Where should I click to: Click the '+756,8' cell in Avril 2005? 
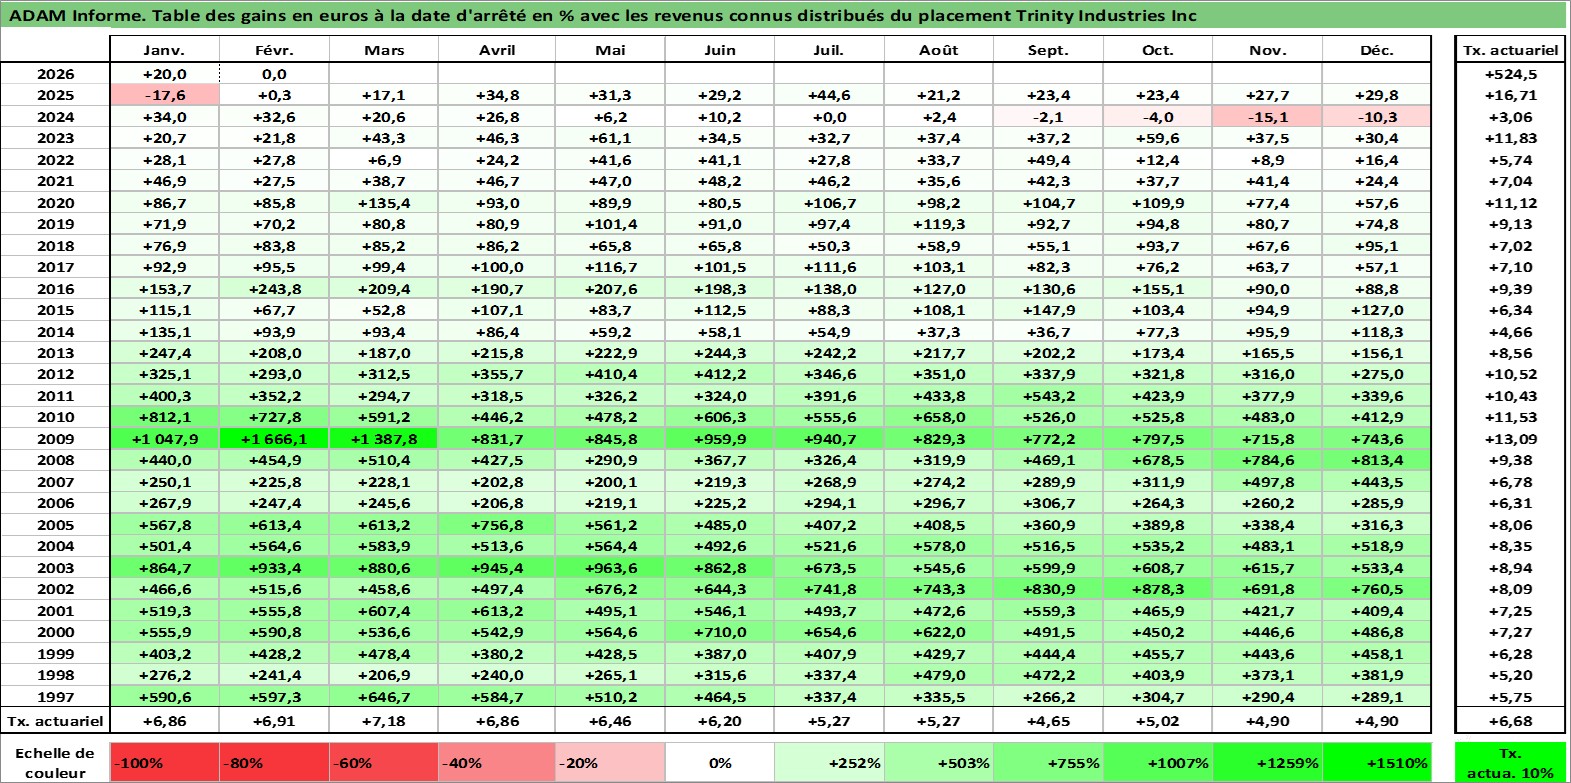pos(497,525)
